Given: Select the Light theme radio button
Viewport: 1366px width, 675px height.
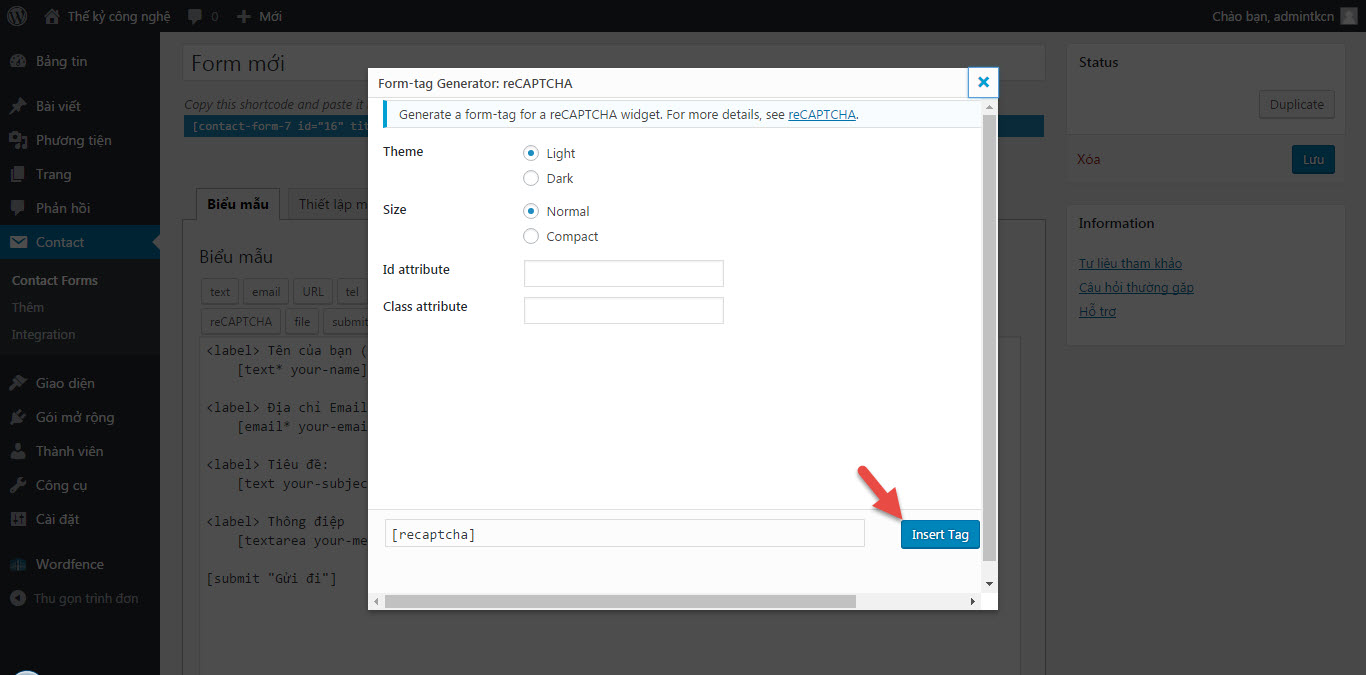Looking at the screenshot, I should [x=531, y=153].
